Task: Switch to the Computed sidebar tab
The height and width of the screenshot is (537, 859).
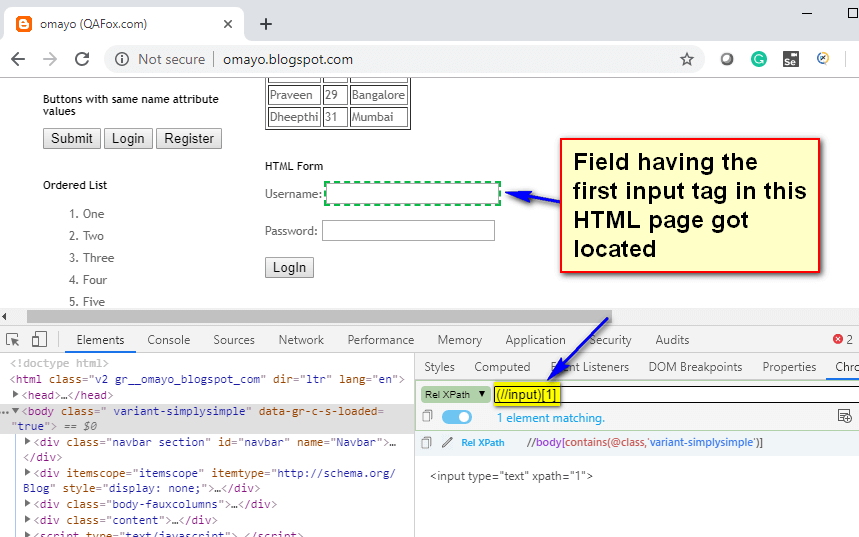Action: point(502,367)
